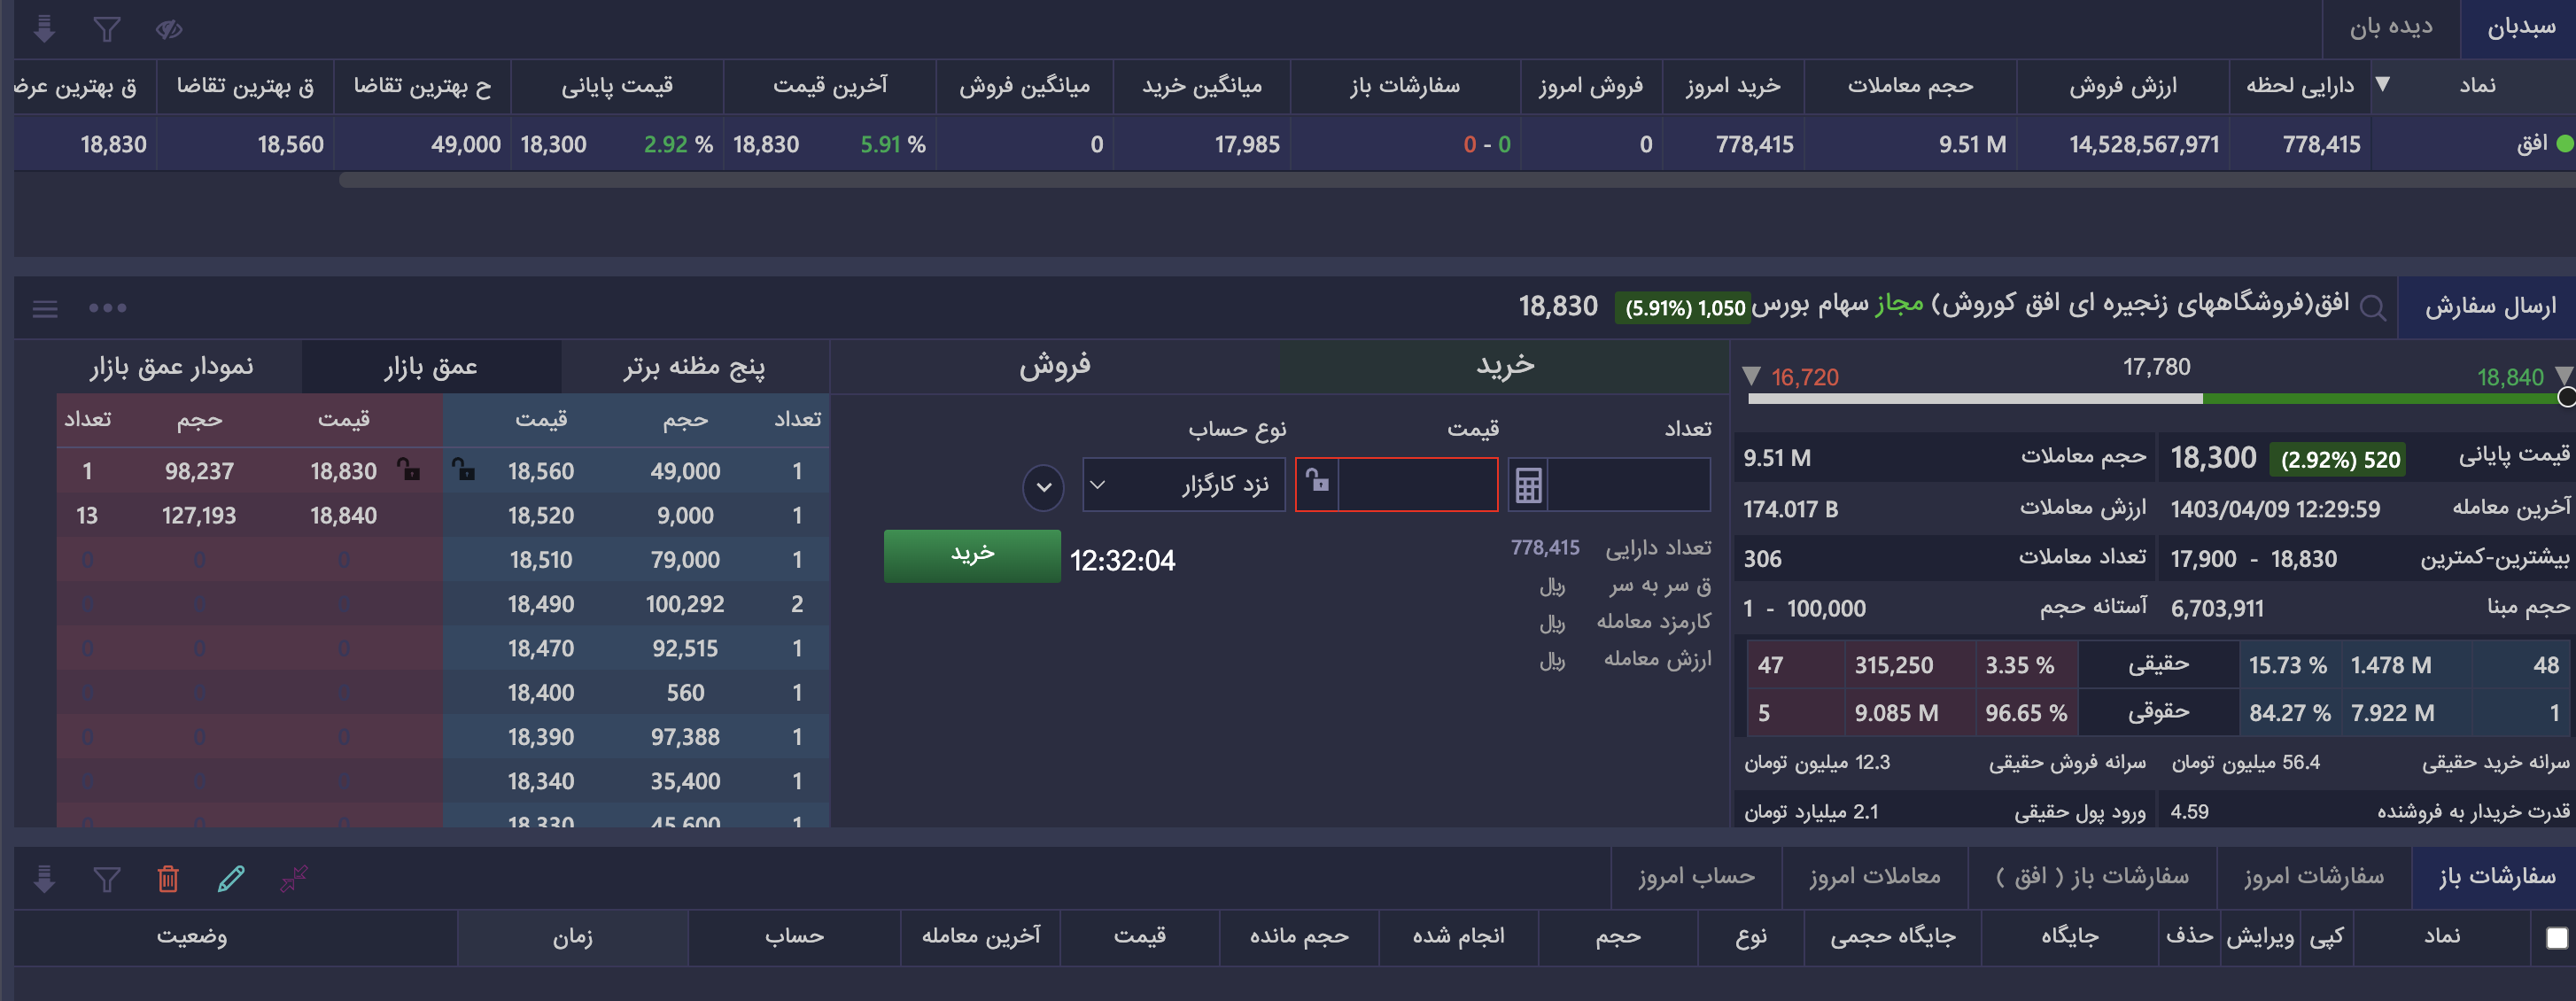Click buy depth price 18,400
2576x1001 pixels.
[x=540, y=692]
